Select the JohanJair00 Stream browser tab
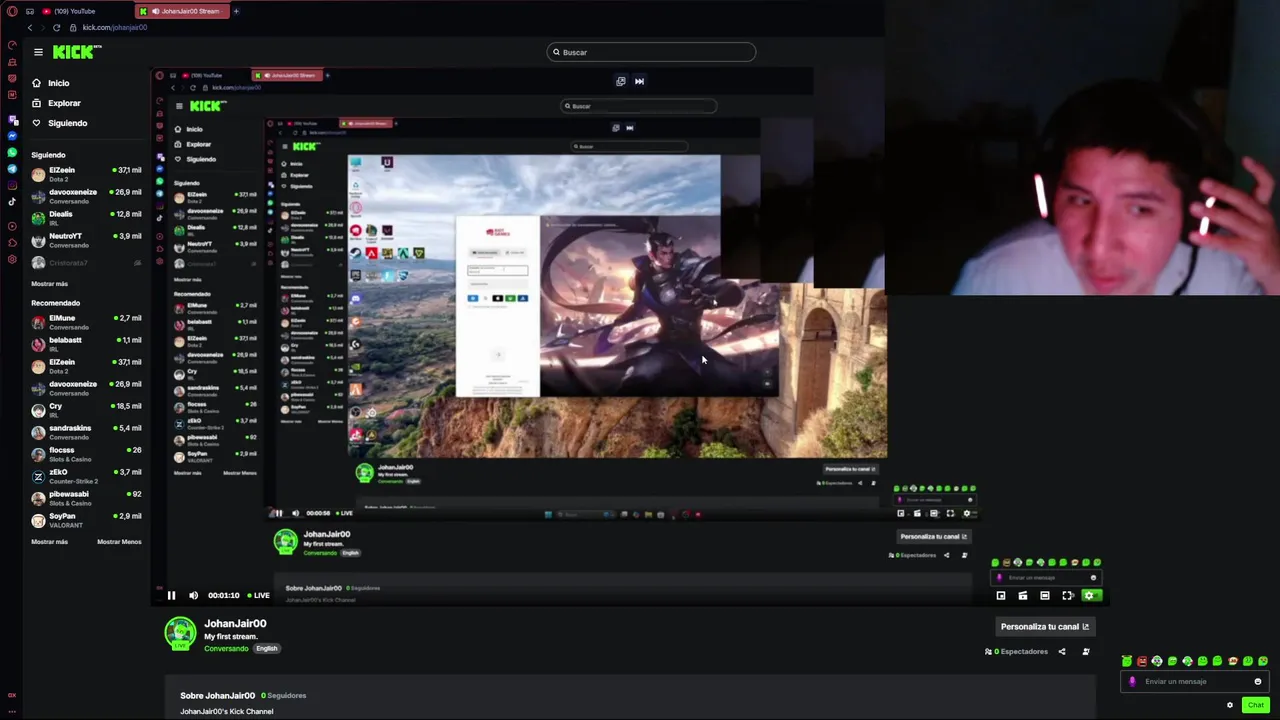The height and width of the screenshot is (720, 1280). (x=184, y=11)
